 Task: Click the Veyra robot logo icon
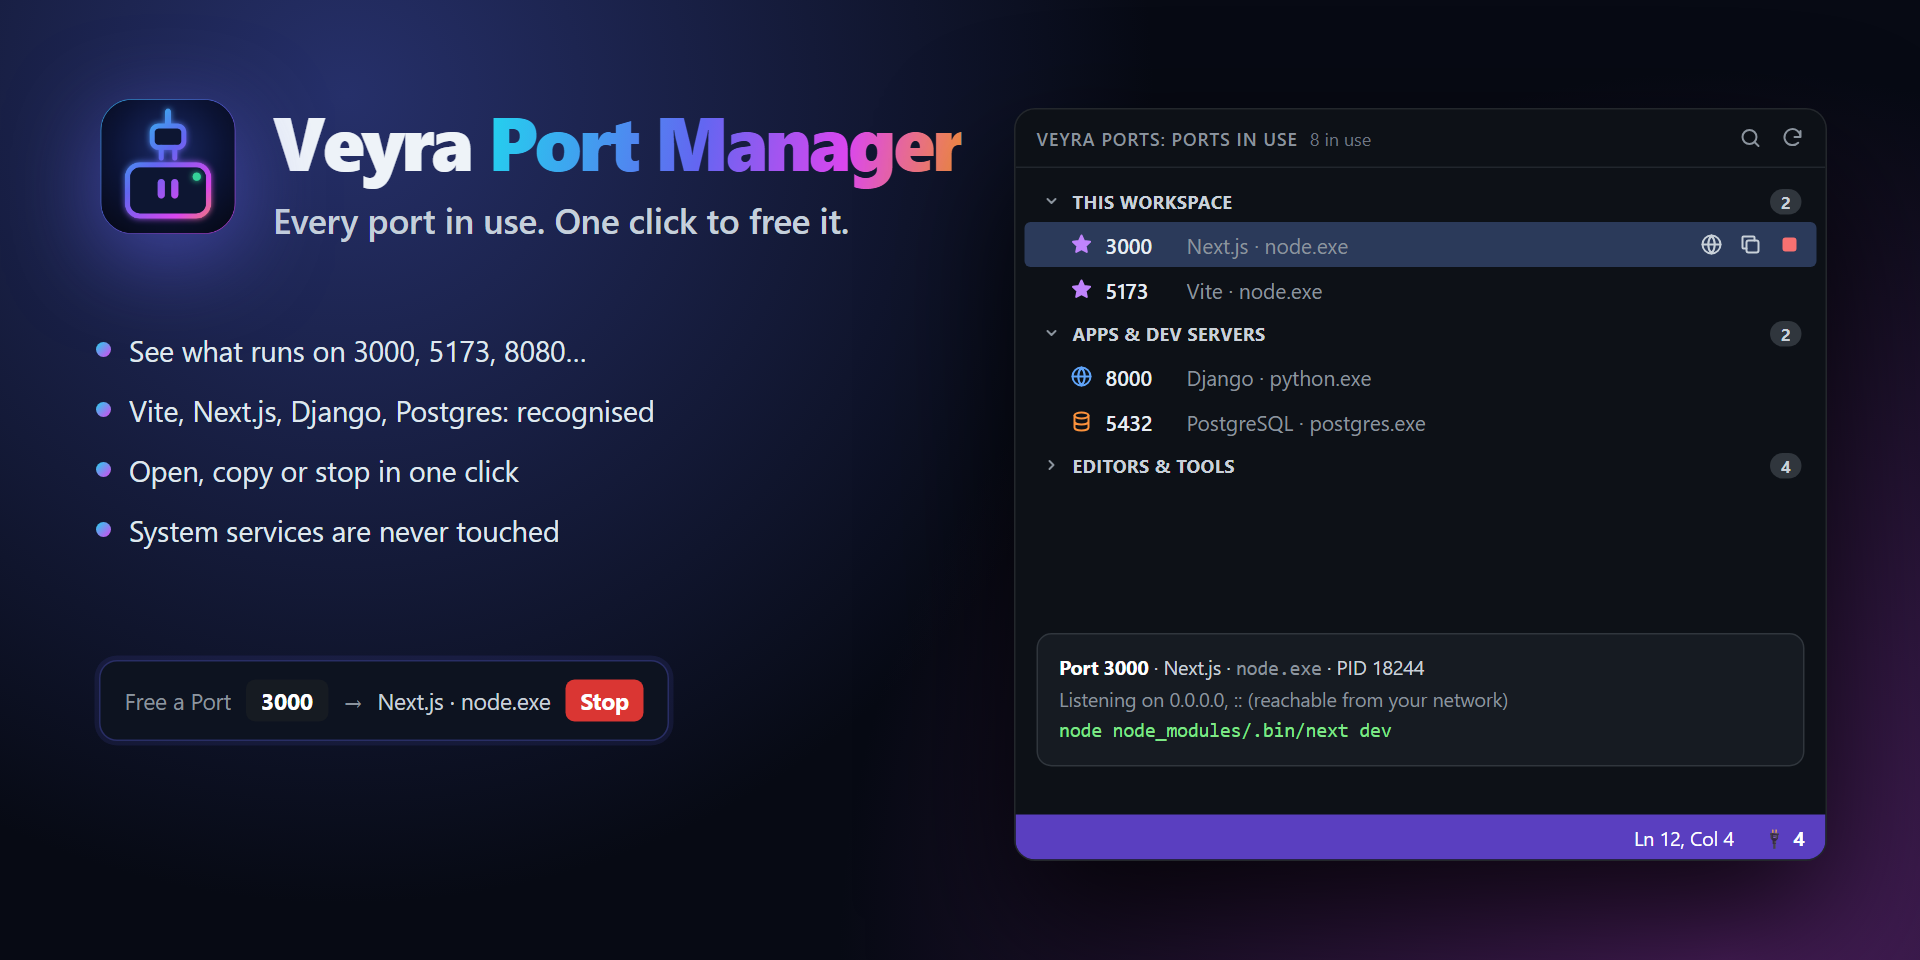coord(168,166)
